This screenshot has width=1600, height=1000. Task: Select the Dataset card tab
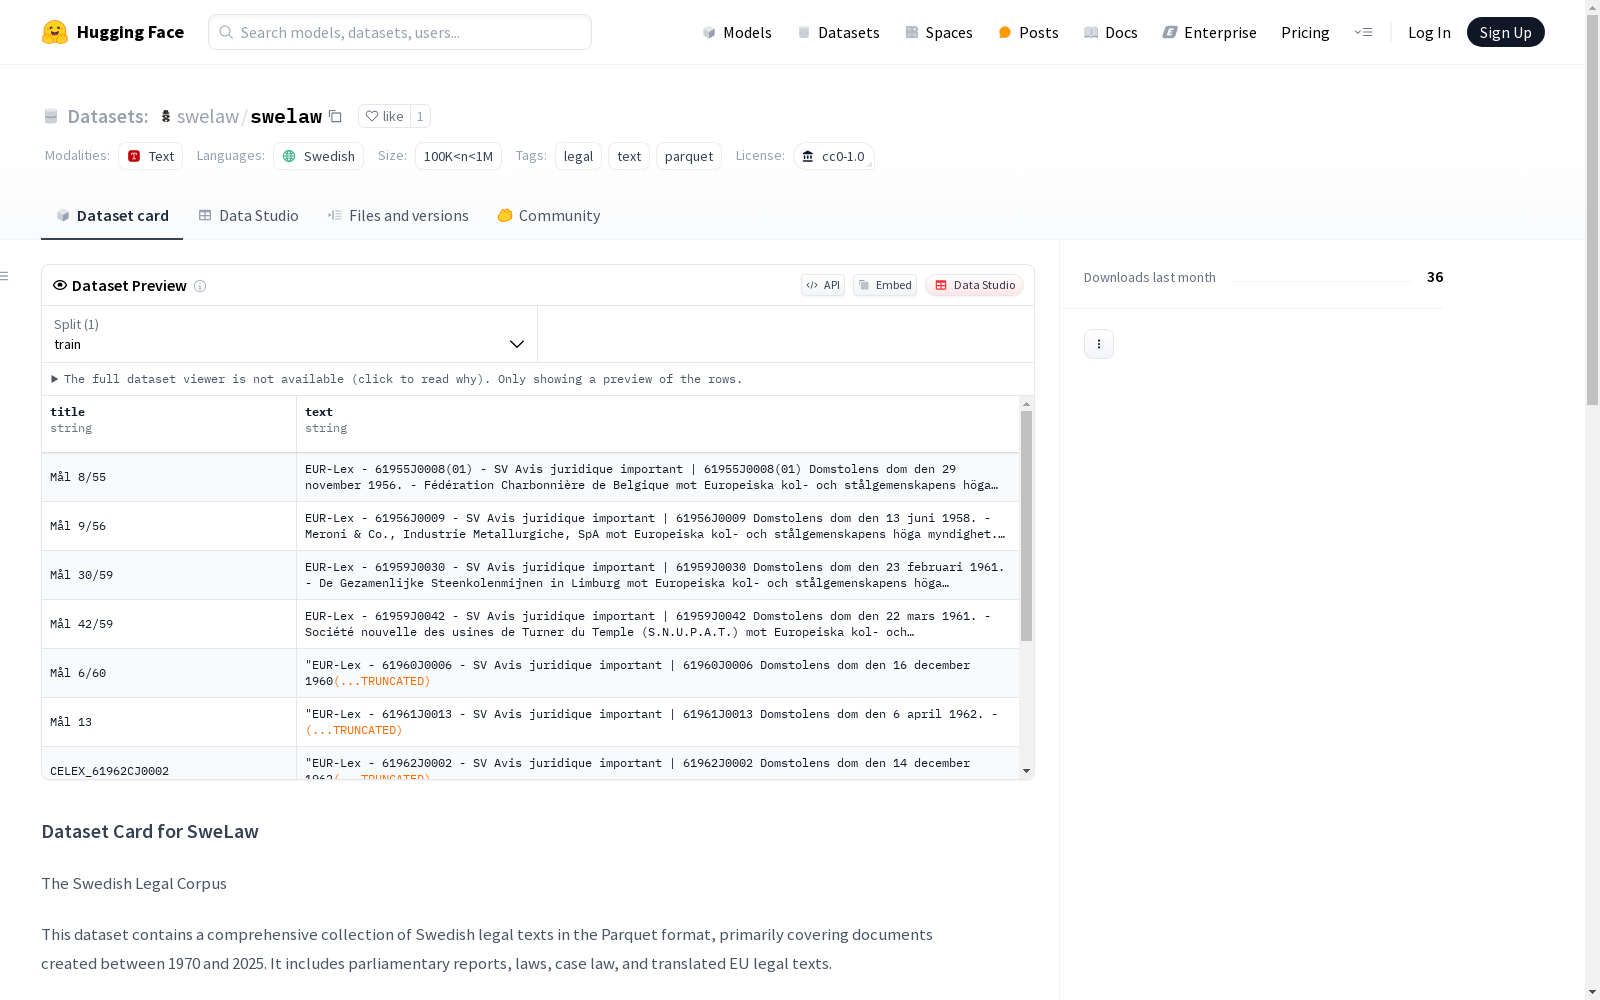pyautogui.click(x=112, y=216)
